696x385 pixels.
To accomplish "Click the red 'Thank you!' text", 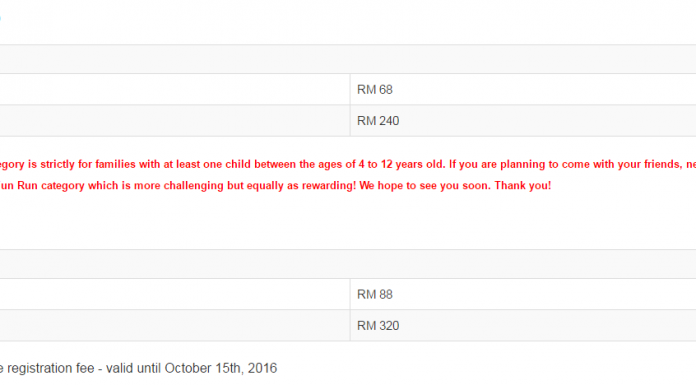I will click(523, 186).
